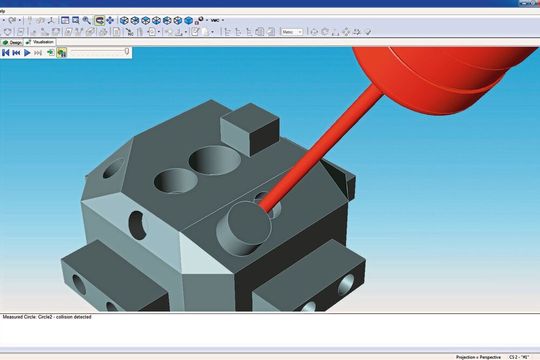The image size is (540, 360).
Task: Click the checkmark icon at the toolbar end
Action: point(368,32)
